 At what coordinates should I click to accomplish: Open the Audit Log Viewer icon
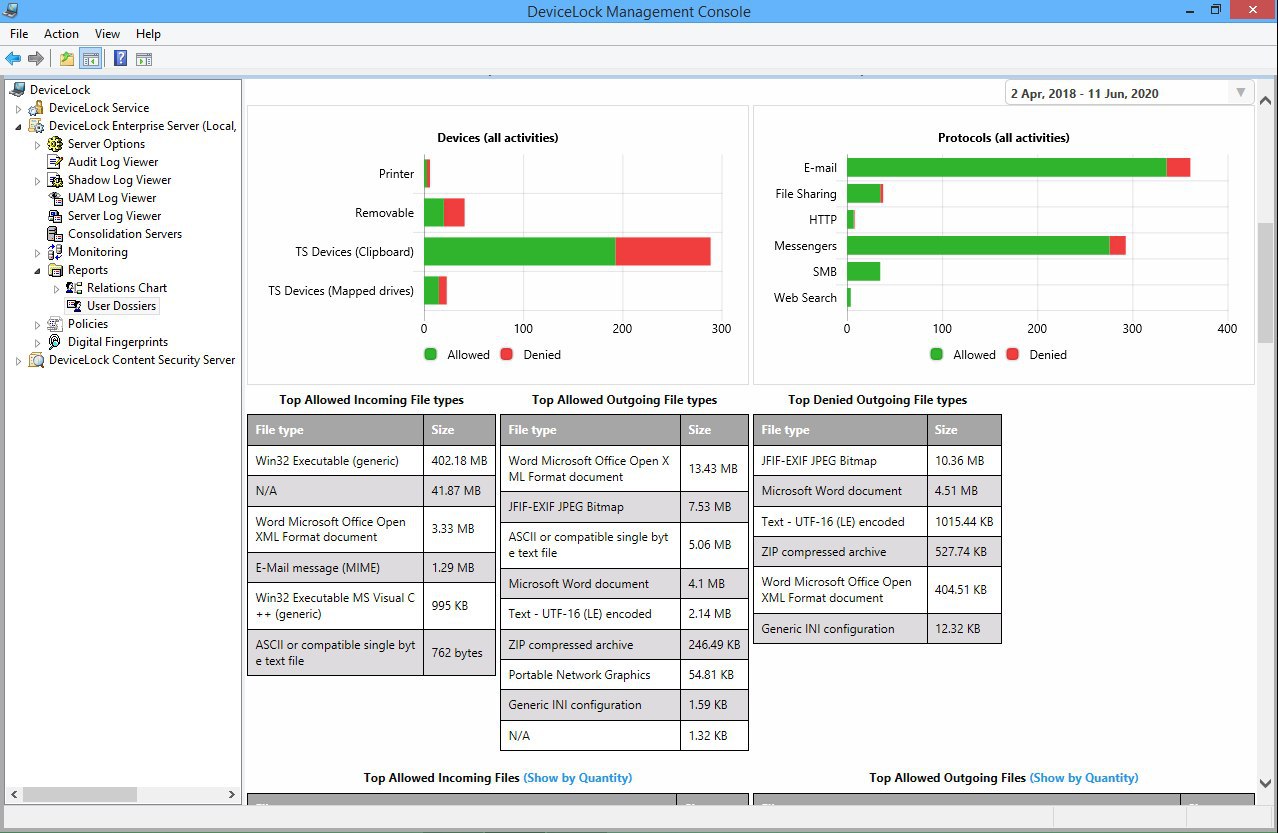click(x=55, y=162)
